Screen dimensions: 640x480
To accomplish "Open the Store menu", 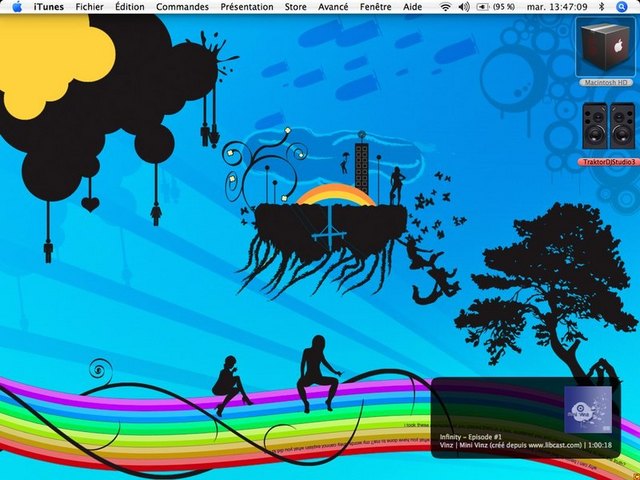I will coord(296,7).
